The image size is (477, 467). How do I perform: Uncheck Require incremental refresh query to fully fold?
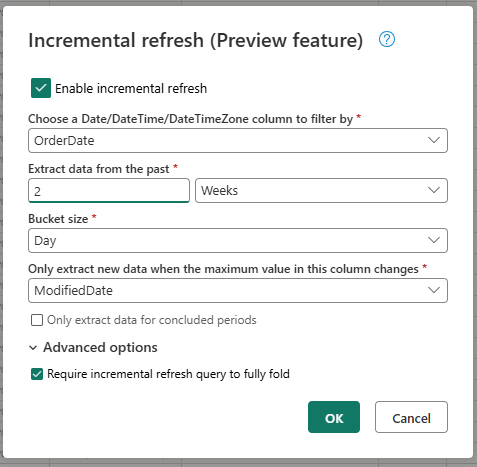tap(37, 374)
